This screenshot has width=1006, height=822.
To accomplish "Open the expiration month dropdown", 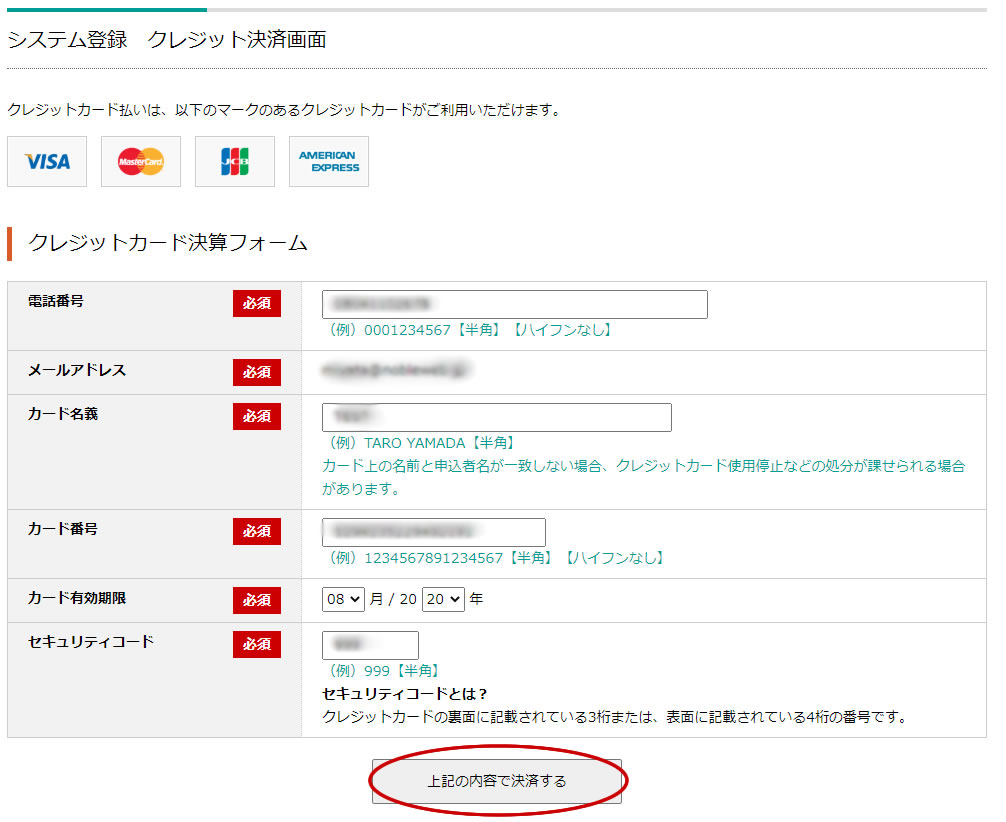I will coord(343,599).
